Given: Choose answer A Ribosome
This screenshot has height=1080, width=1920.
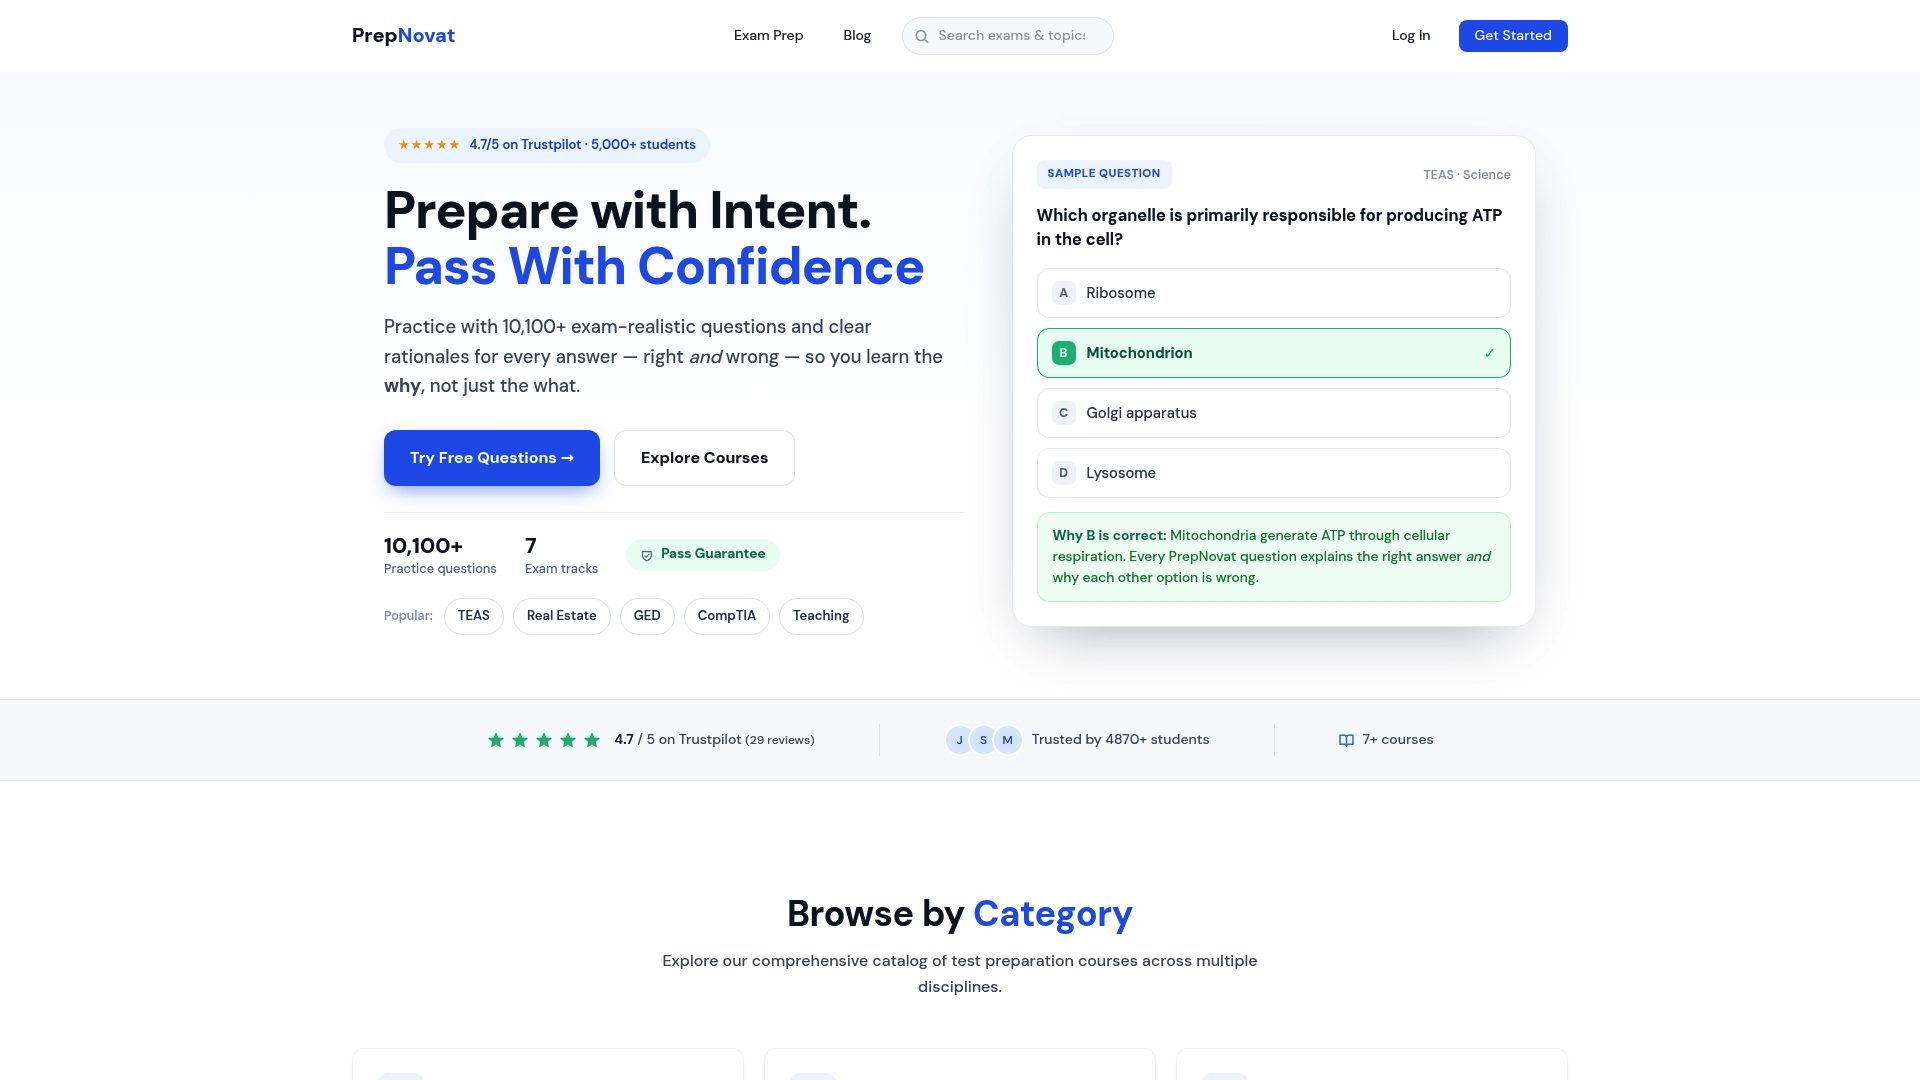Looking at the screenshot, I should point(1273,293).
